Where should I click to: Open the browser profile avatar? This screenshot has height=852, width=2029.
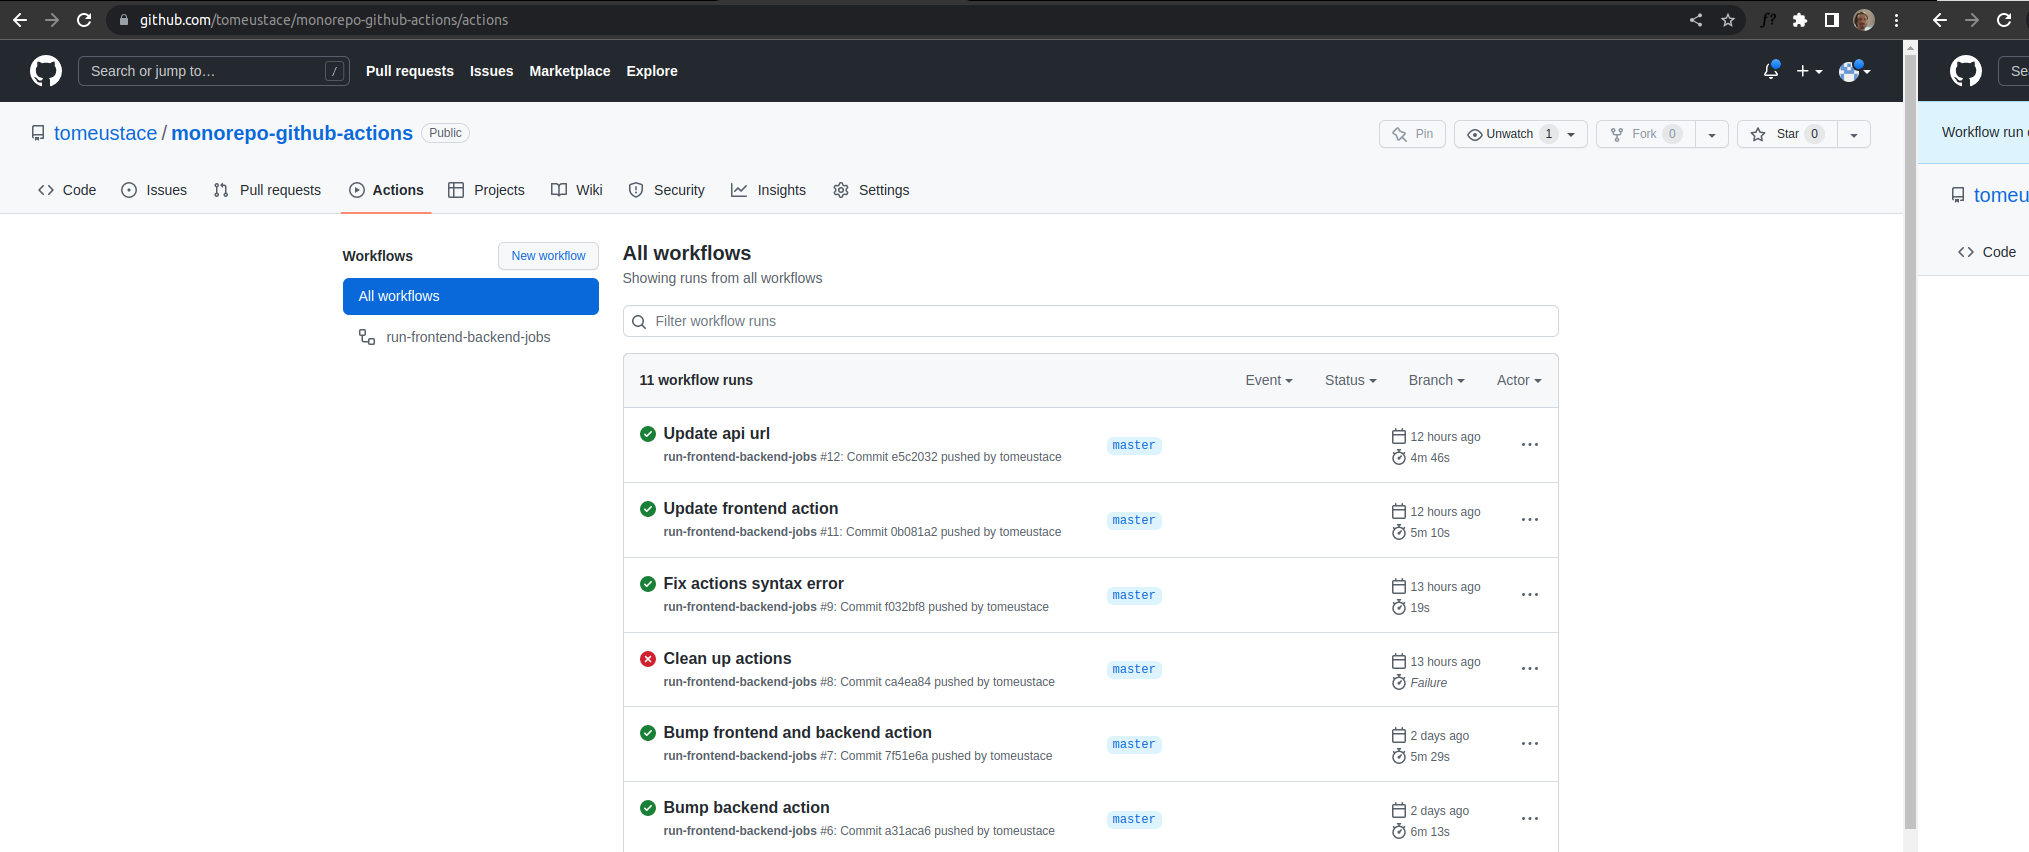[1864, 20]
